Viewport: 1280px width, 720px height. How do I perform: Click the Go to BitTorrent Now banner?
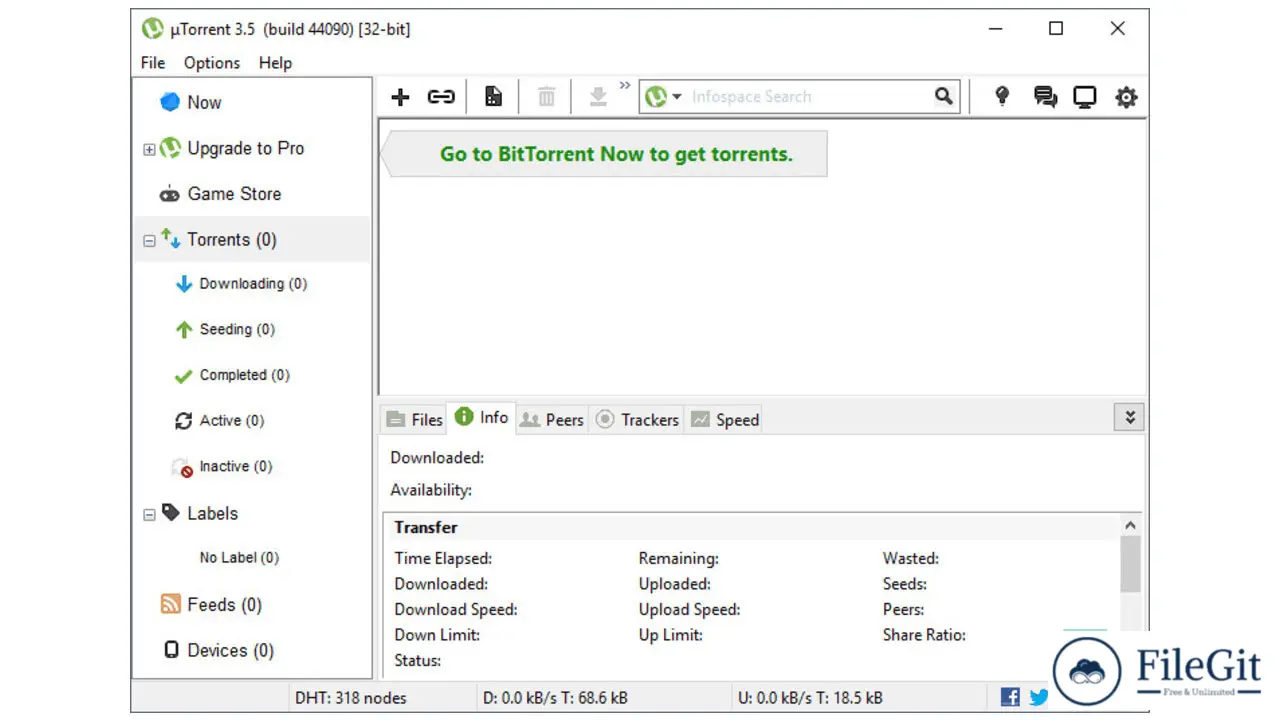603,154
